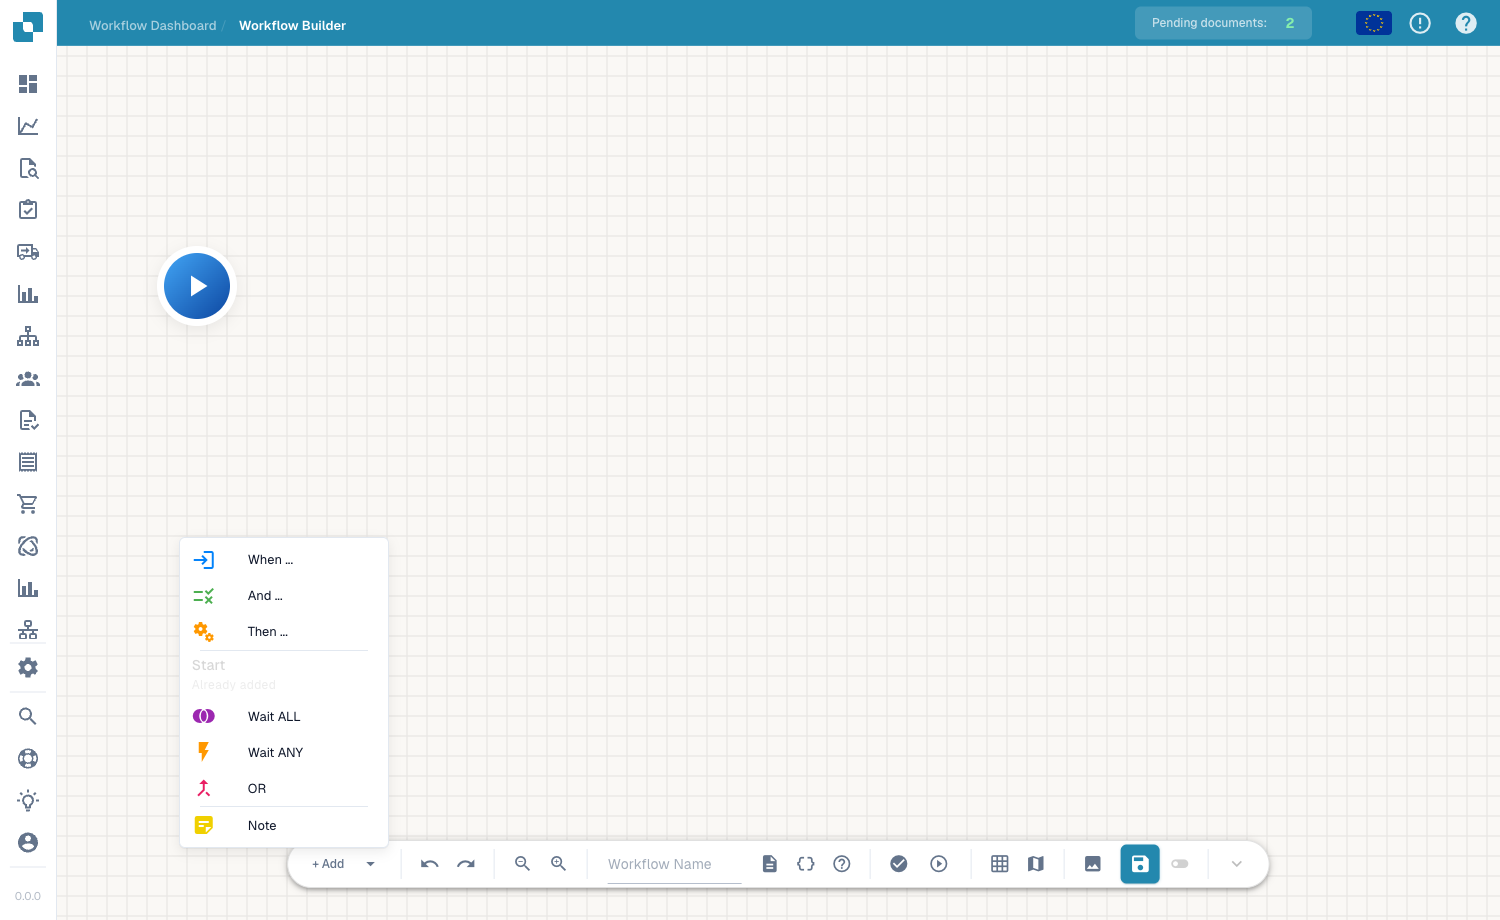Viewport: 1500px width, 920px height.
Task: Open the user account icon in sidebar
Action: [28, 842]
